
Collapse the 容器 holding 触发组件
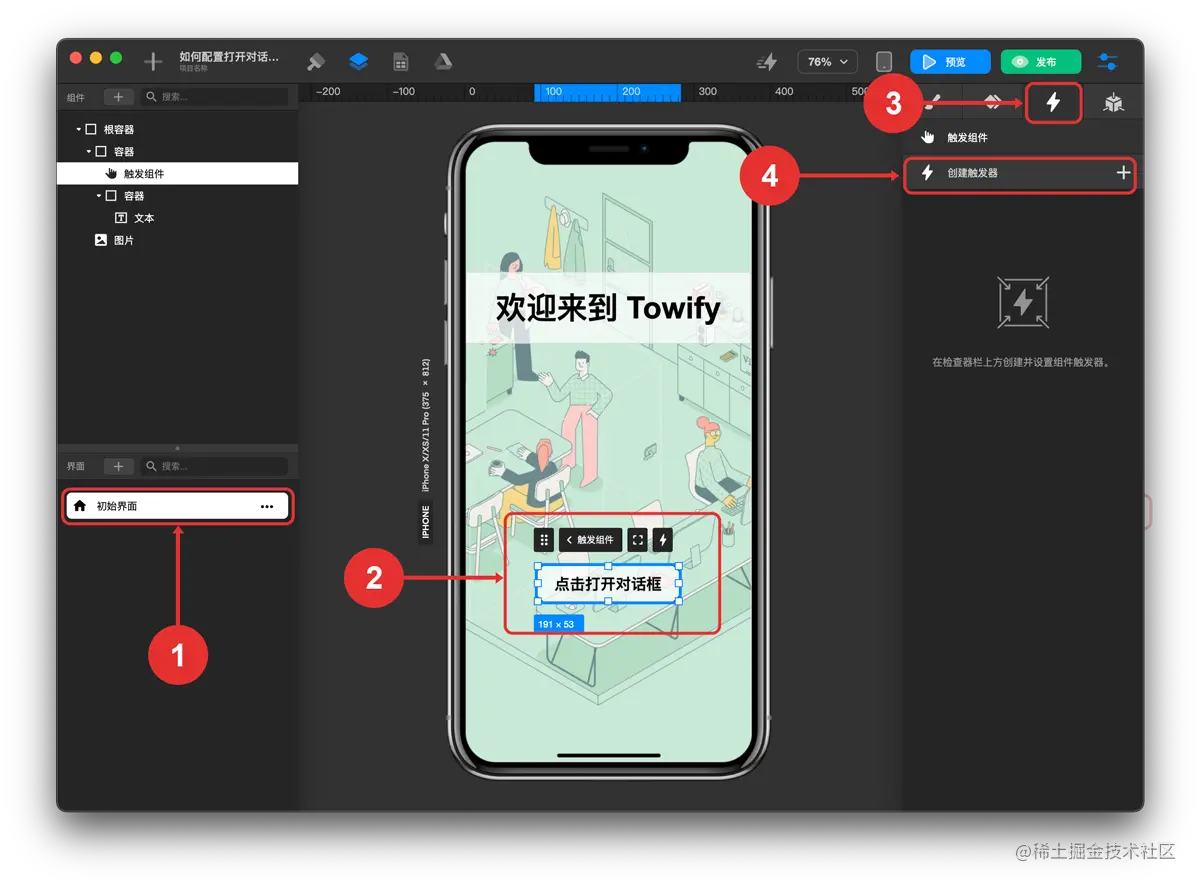(x=89, y=152)
